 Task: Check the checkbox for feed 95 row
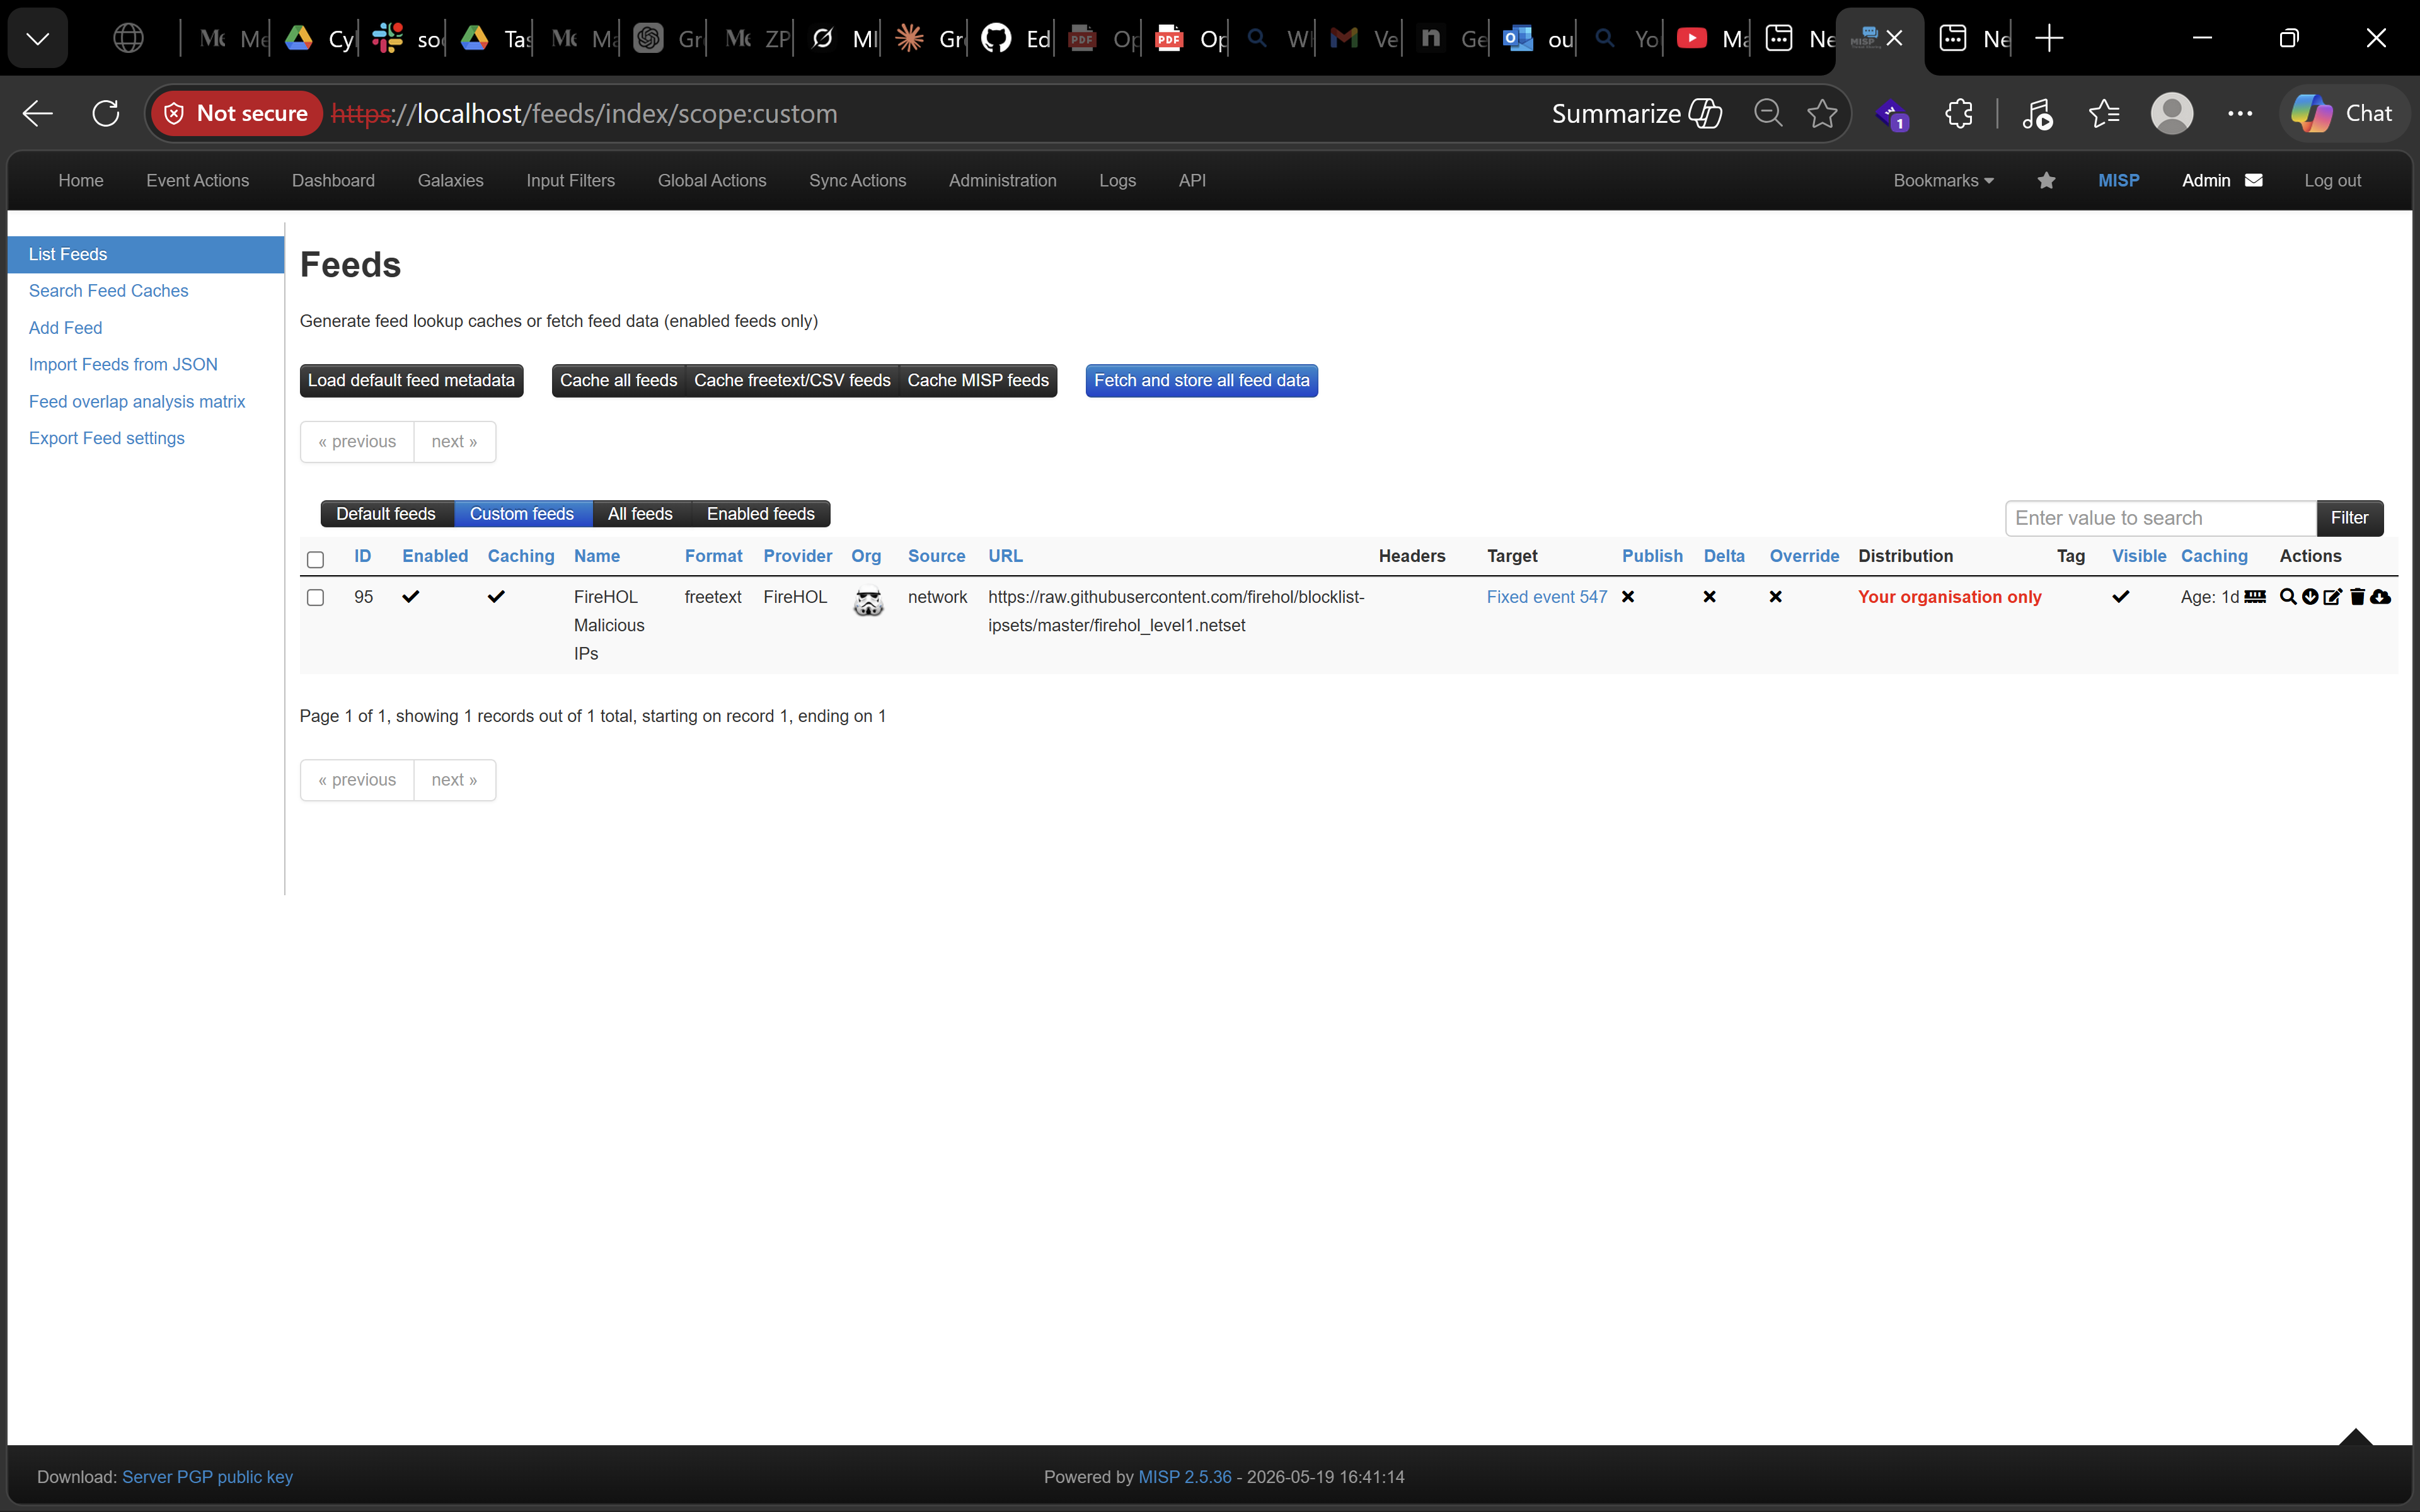tap(315, 597)
